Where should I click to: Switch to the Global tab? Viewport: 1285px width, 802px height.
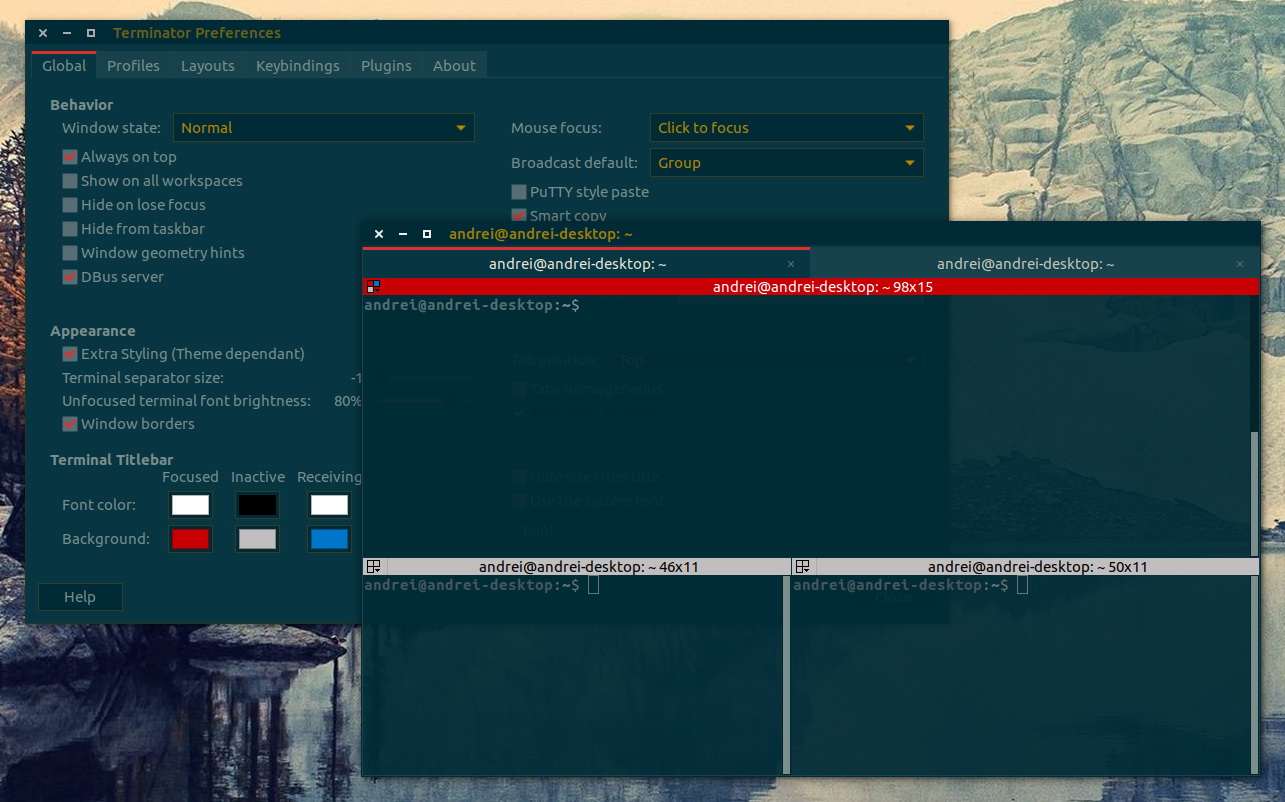click(64, 66)
